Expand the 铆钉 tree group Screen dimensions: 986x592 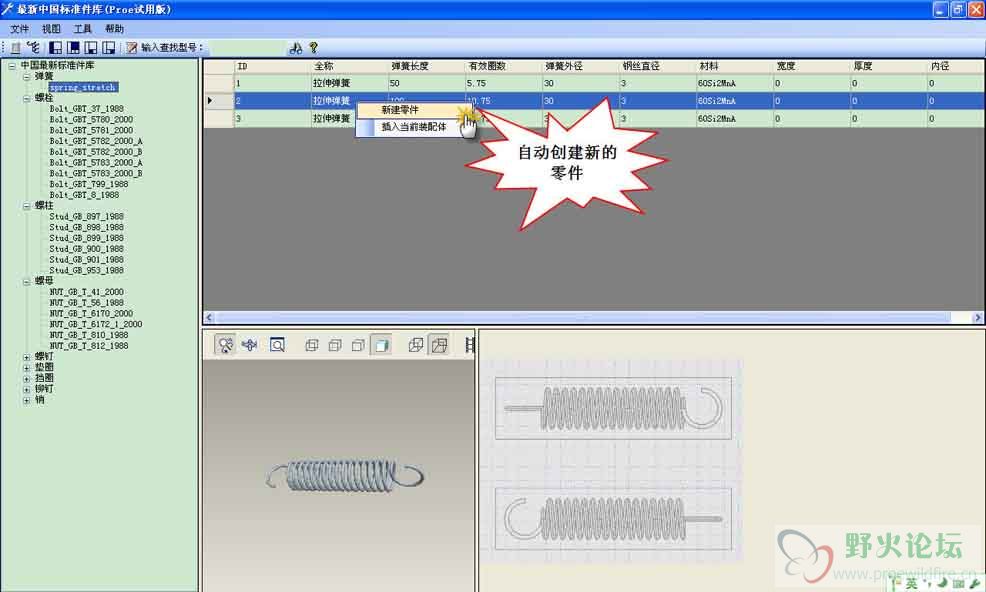26,389
